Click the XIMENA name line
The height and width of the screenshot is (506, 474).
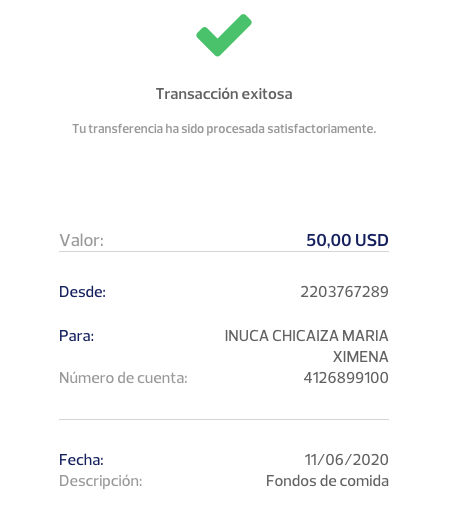click(x=361, y=357)
